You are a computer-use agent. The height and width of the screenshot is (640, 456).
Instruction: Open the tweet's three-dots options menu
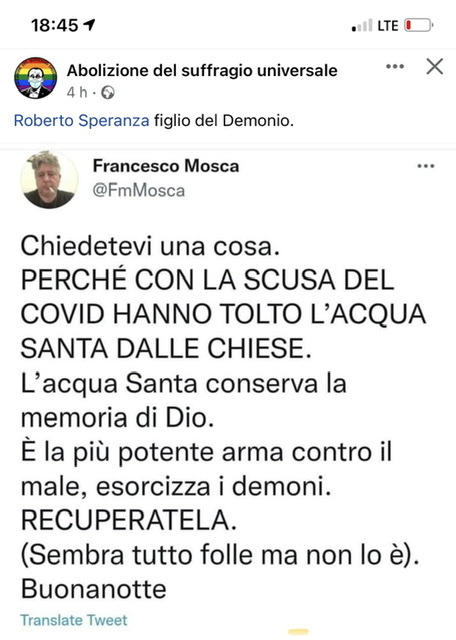pos(425,166)
